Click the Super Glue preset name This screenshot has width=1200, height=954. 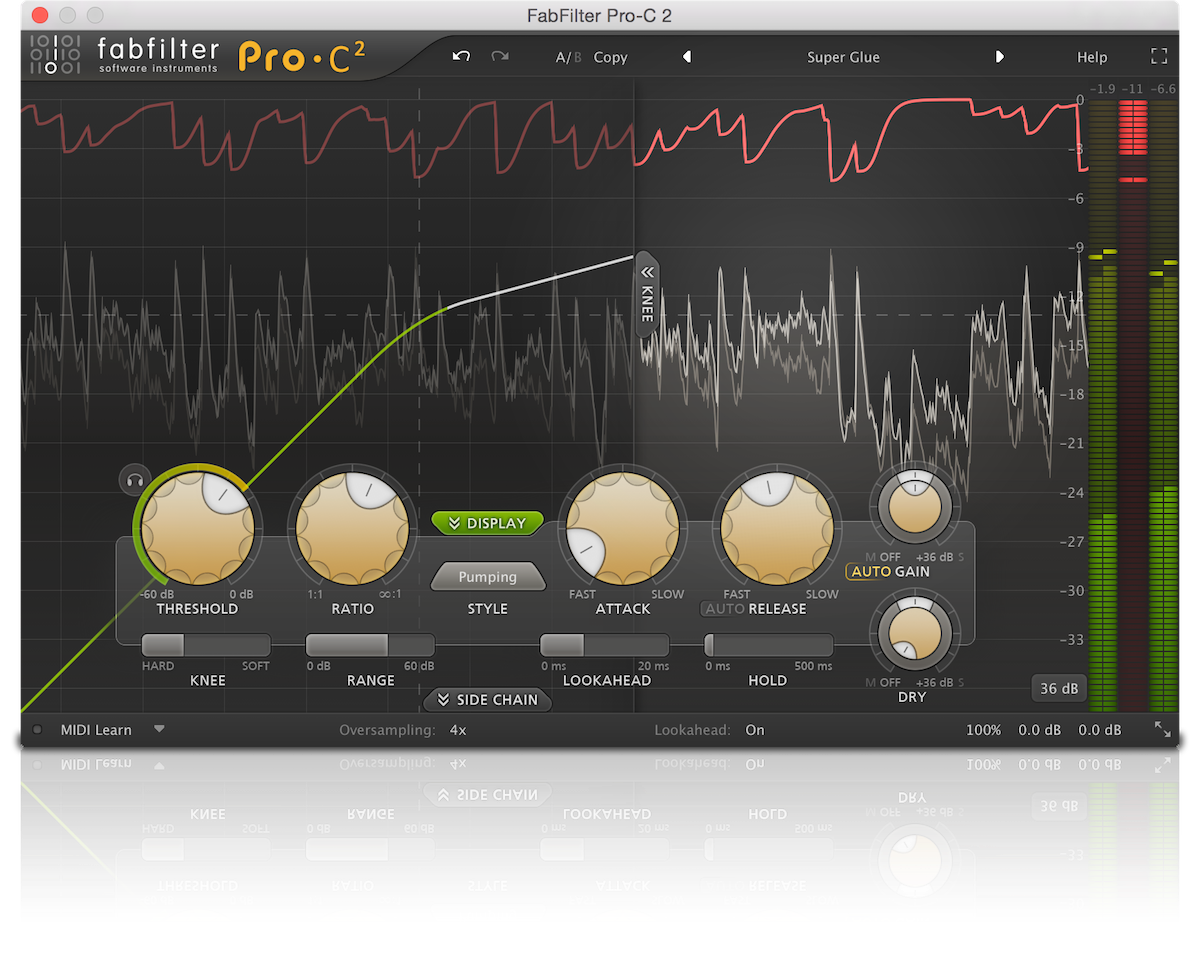843,57
